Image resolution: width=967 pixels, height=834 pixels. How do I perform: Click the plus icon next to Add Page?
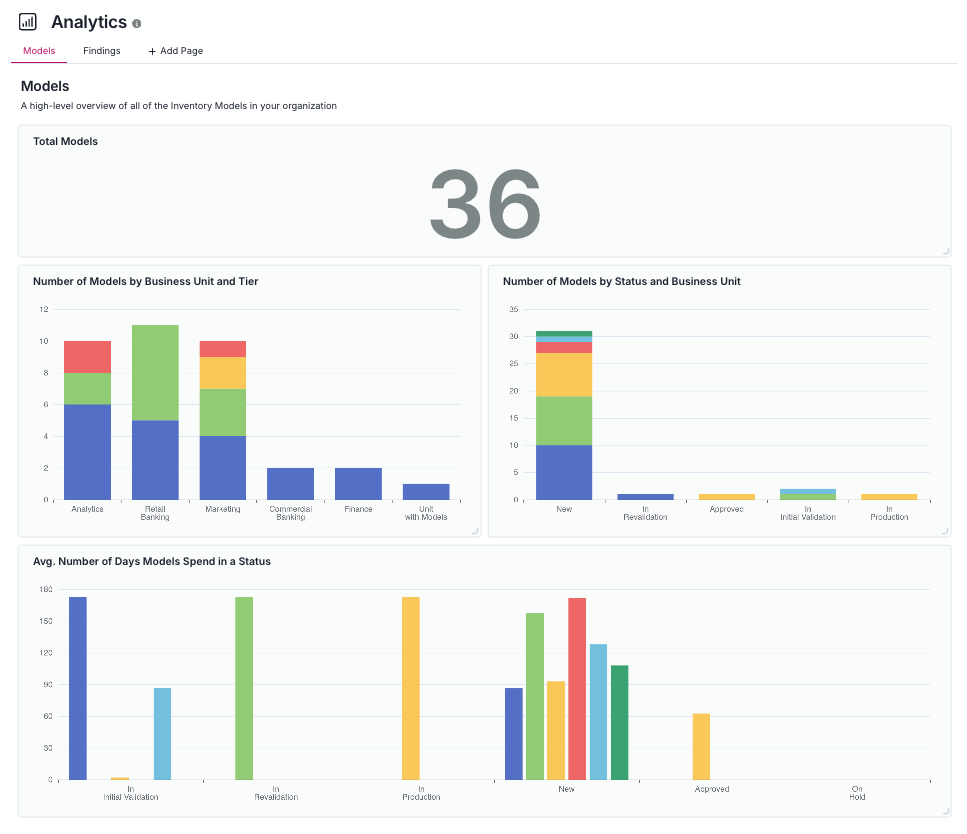click(x=150, y=50)
